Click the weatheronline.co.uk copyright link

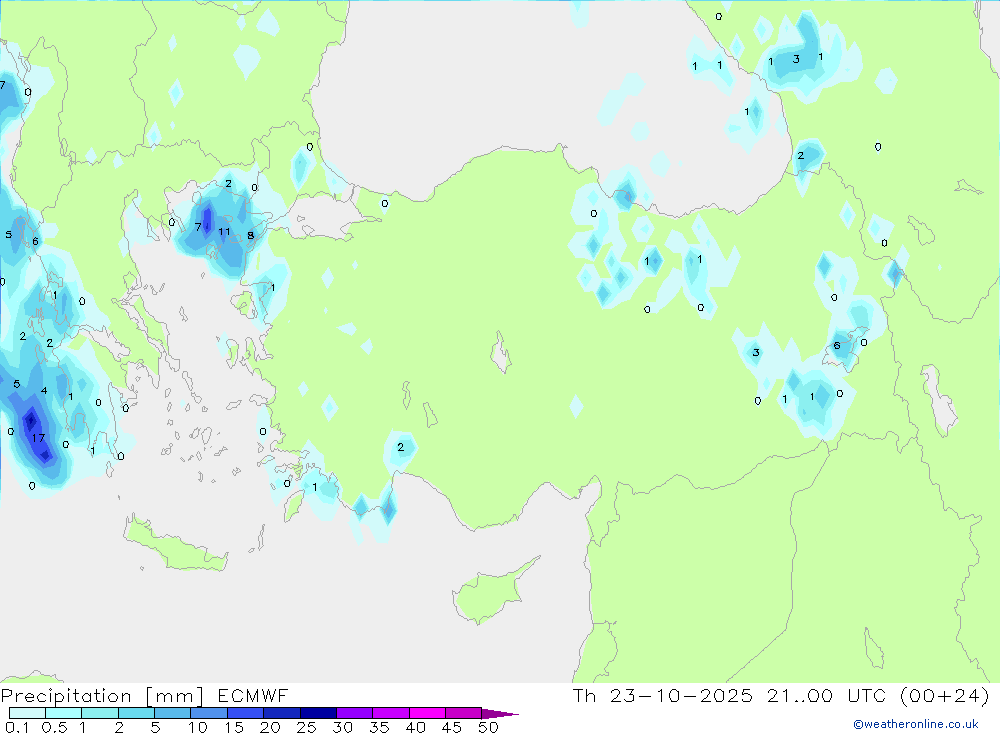point(916,724)
